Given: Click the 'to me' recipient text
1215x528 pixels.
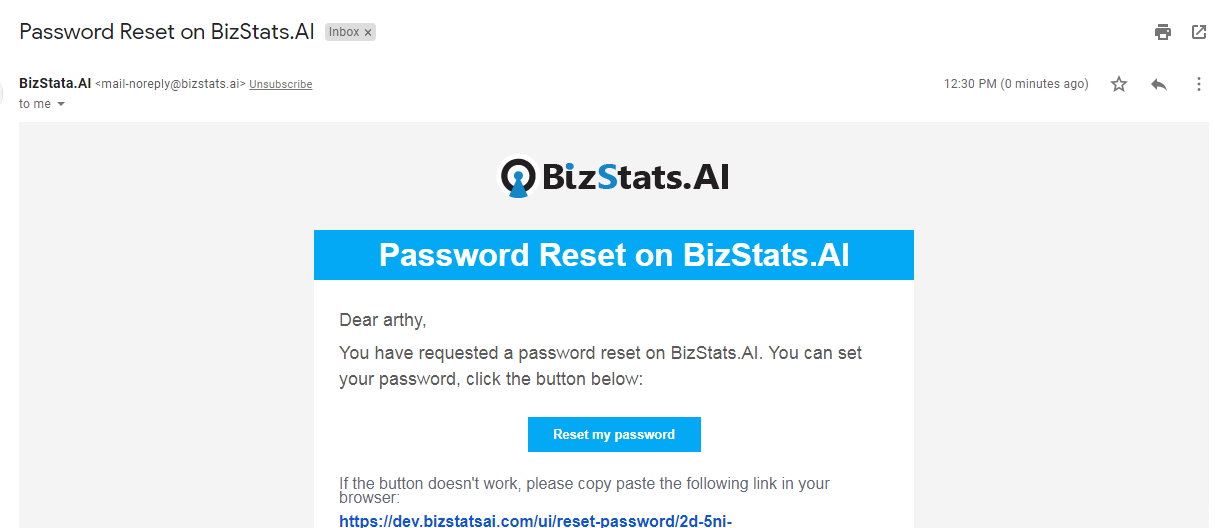Looking at the screenshot, I should [35, 104].
